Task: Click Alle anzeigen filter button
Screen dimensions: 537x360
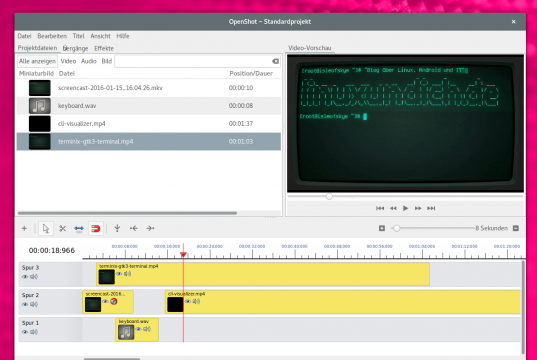Action: (37, 61)
